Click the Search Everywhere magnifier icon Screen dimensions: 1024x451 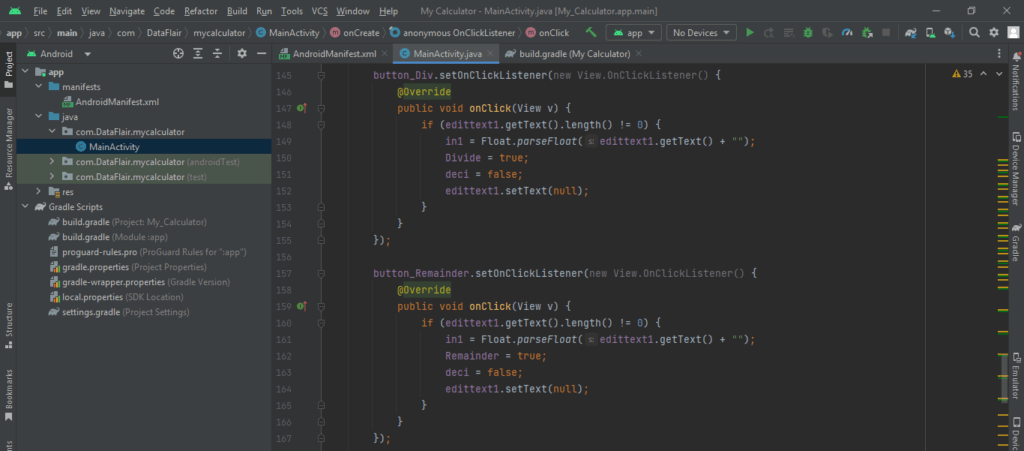tap(974, 33)
